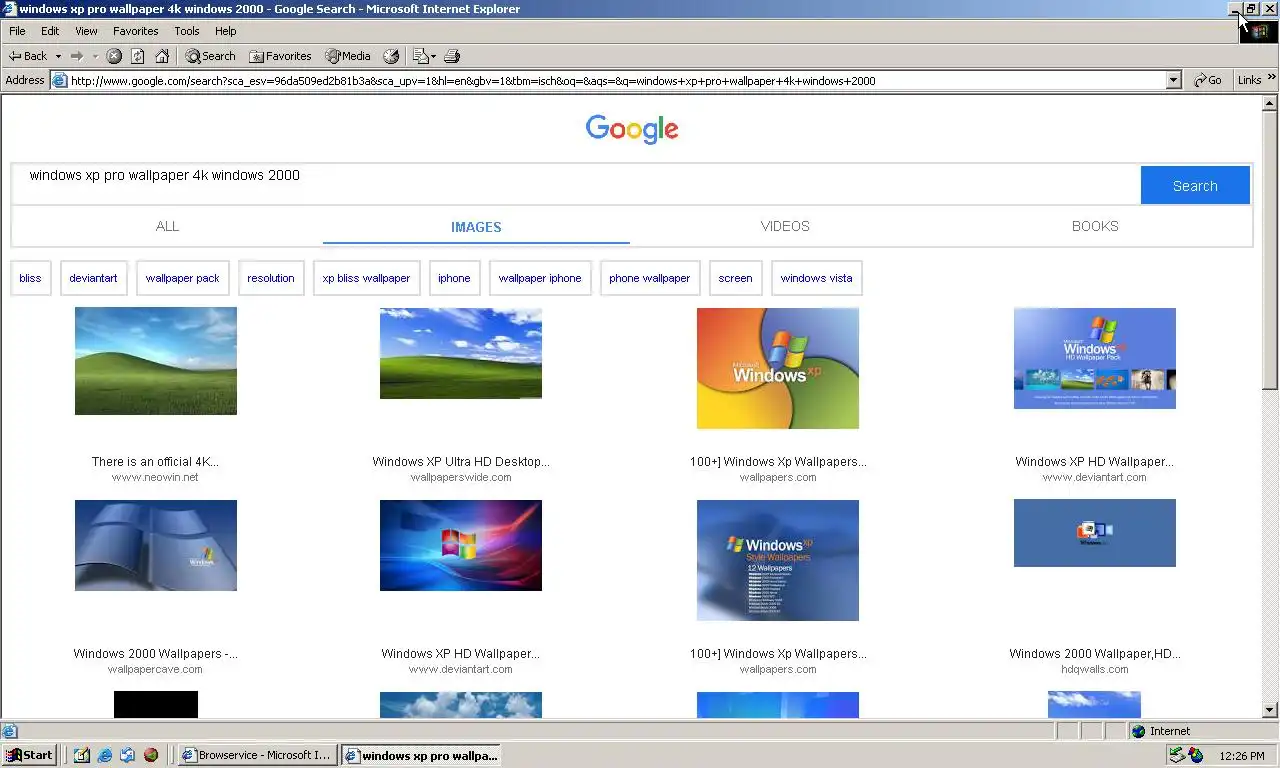Go to the Home page icon
The height and width of the screenshot is (768, 1280).
click(162, 56)
